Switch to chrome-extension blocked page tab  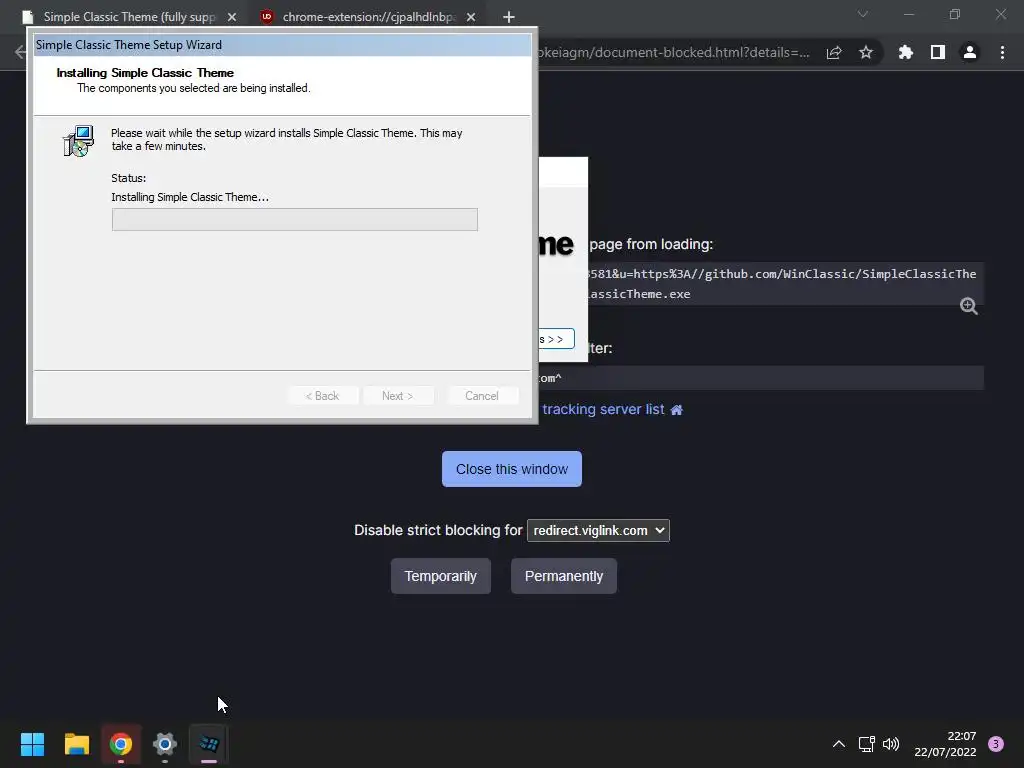368,17
